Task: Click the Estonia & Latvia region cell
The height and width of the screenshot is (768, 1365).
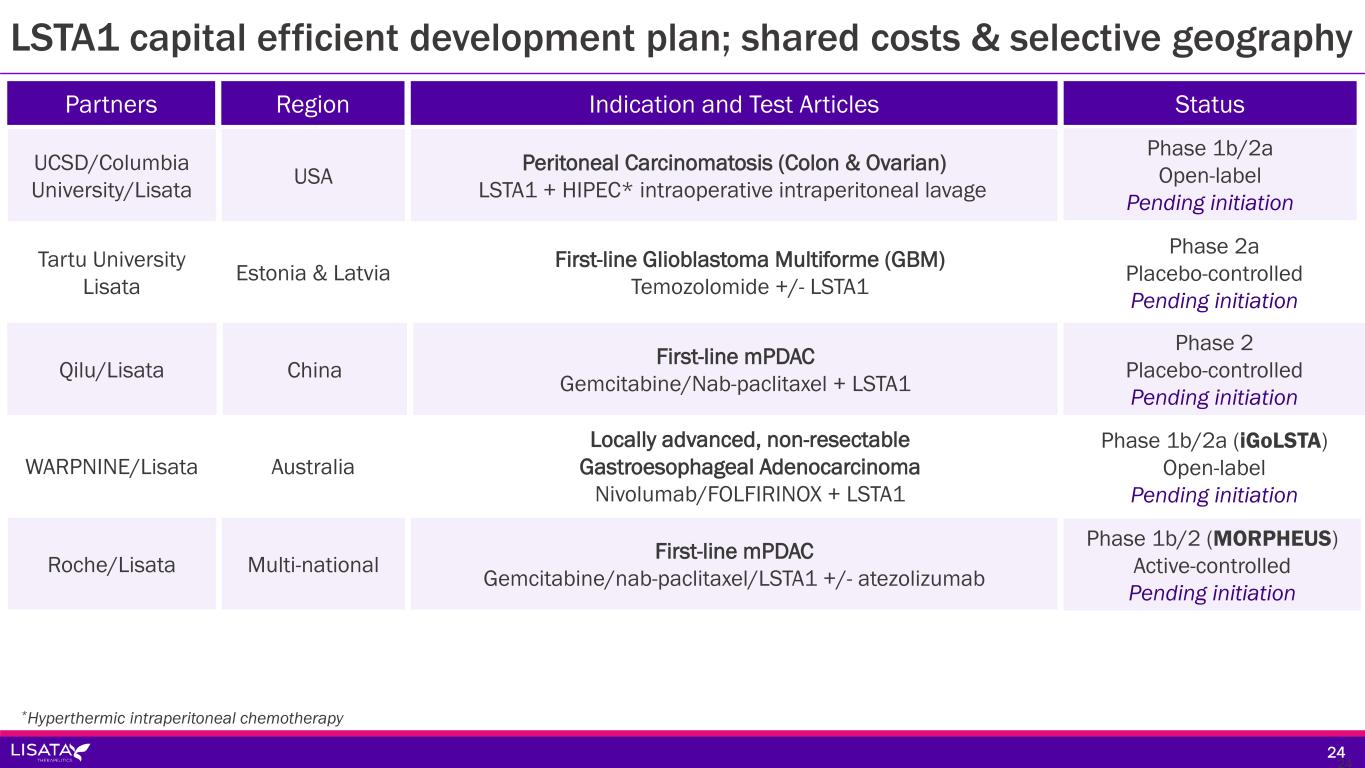Action: 313,273
